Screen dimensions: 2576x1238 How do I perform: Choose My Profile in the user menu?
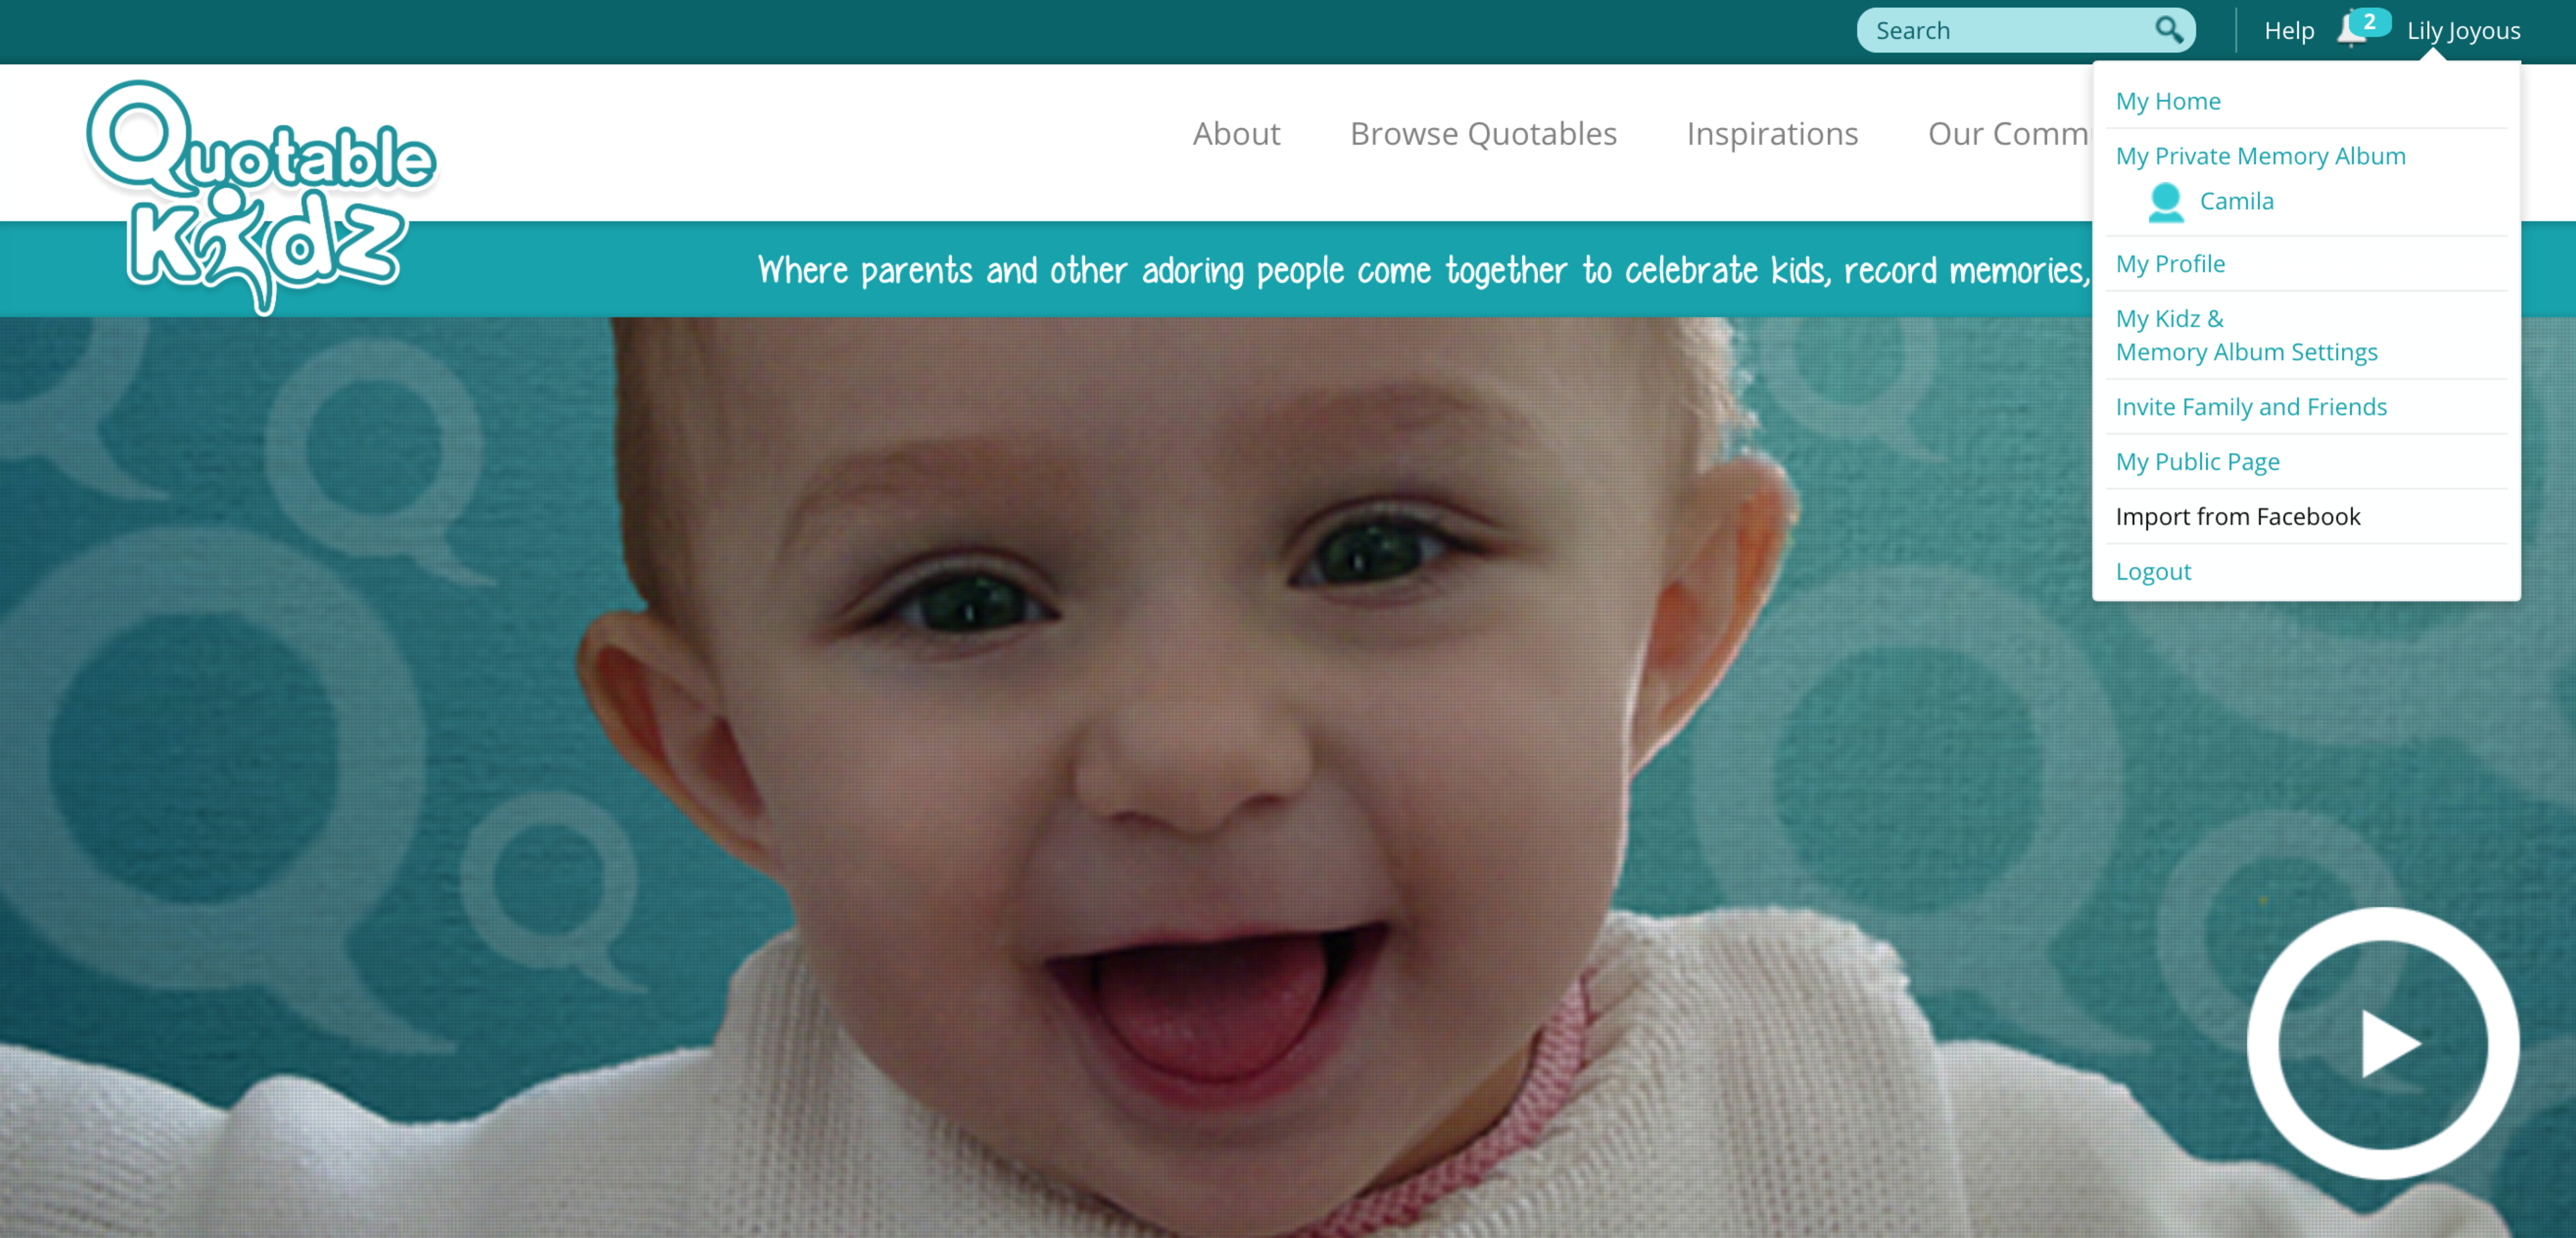click(x=2170, y=264)
